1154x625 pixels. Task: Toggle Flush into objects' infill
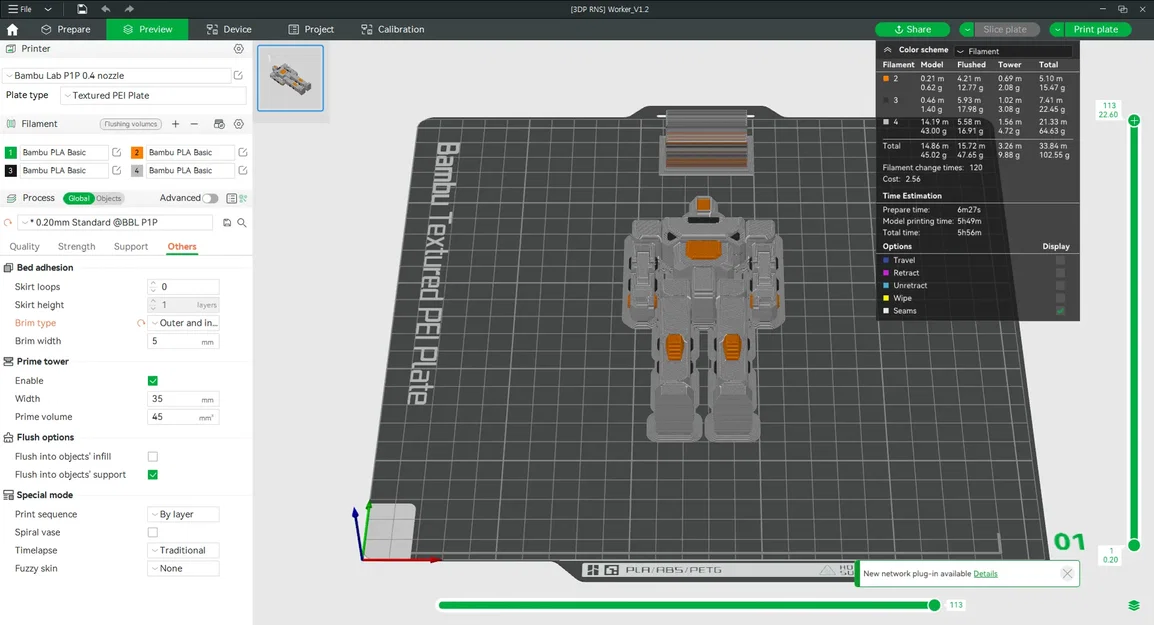(152, 455)
